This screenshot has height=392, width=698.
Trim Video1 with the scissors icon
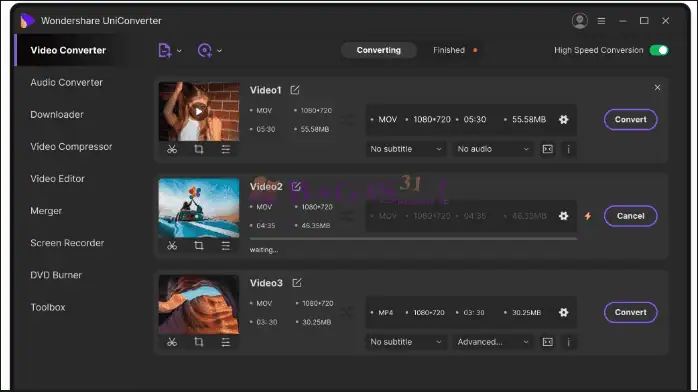click(x=172, y=150)
